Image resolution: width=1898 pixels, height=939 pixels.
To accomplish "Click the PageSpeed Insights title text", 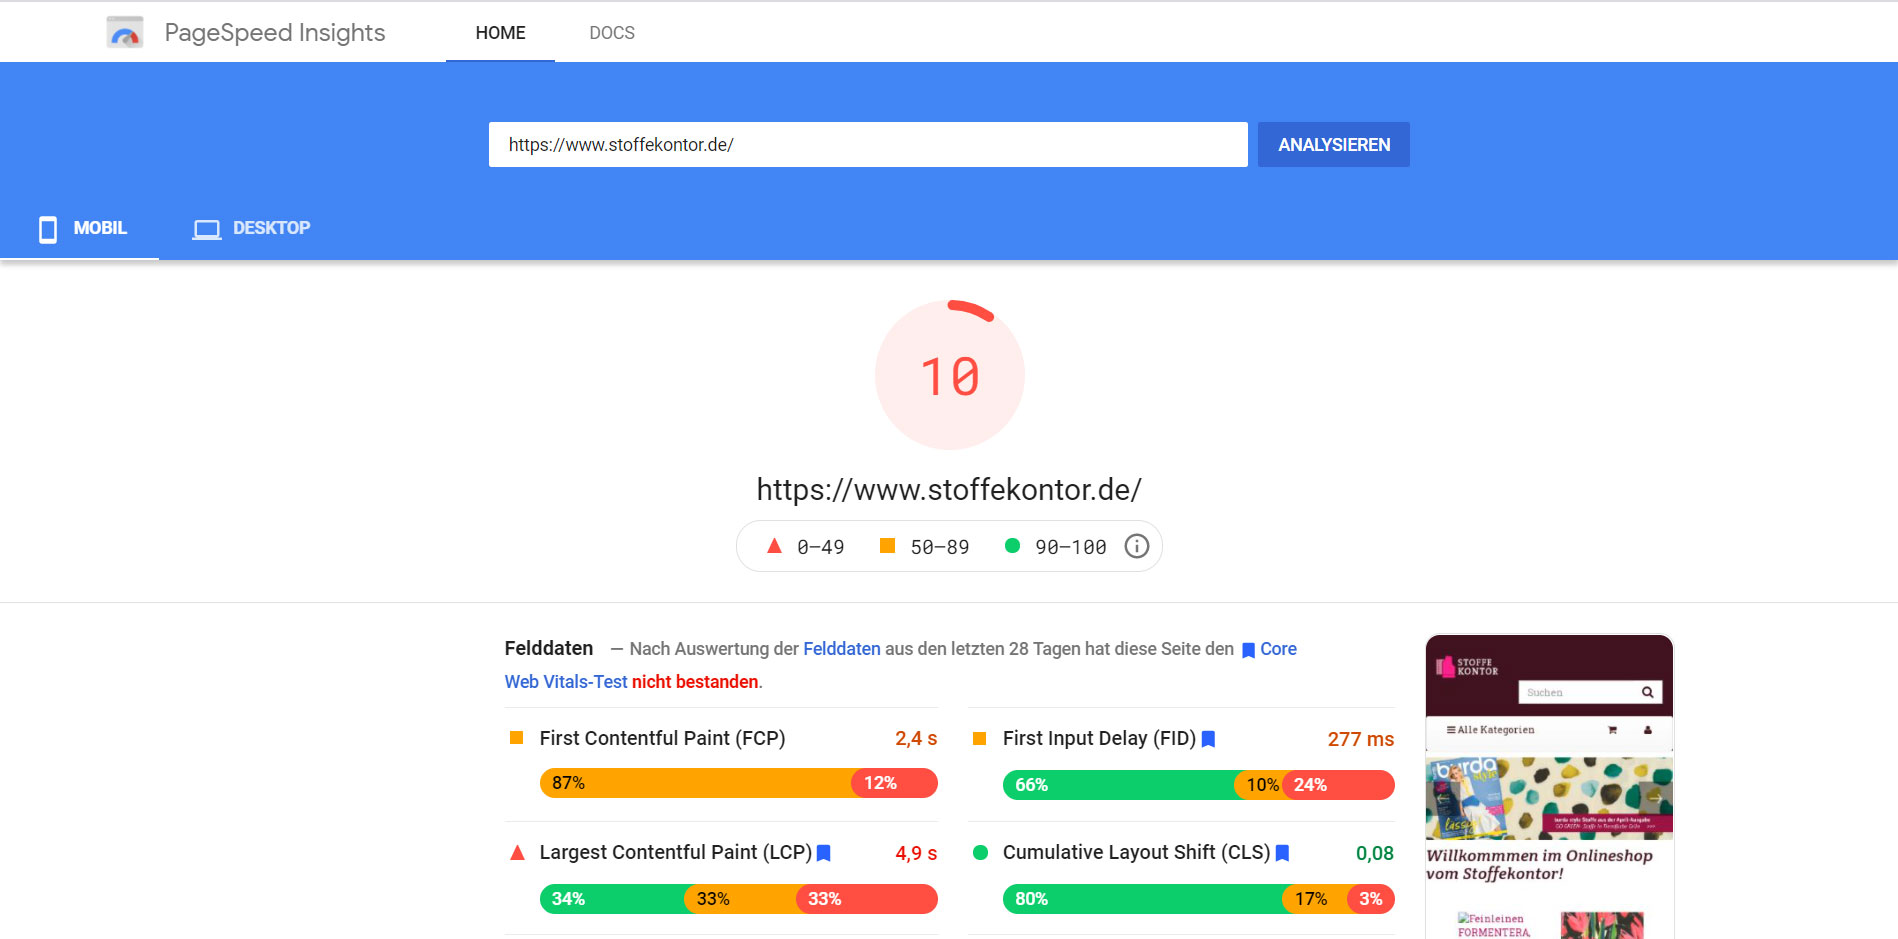I will [x=275, y=33].
